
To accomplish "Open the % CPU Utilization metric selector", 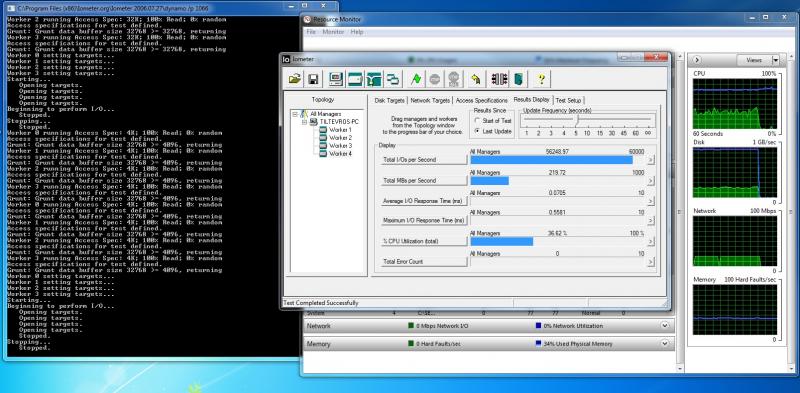I will click(x=424, y=241).
